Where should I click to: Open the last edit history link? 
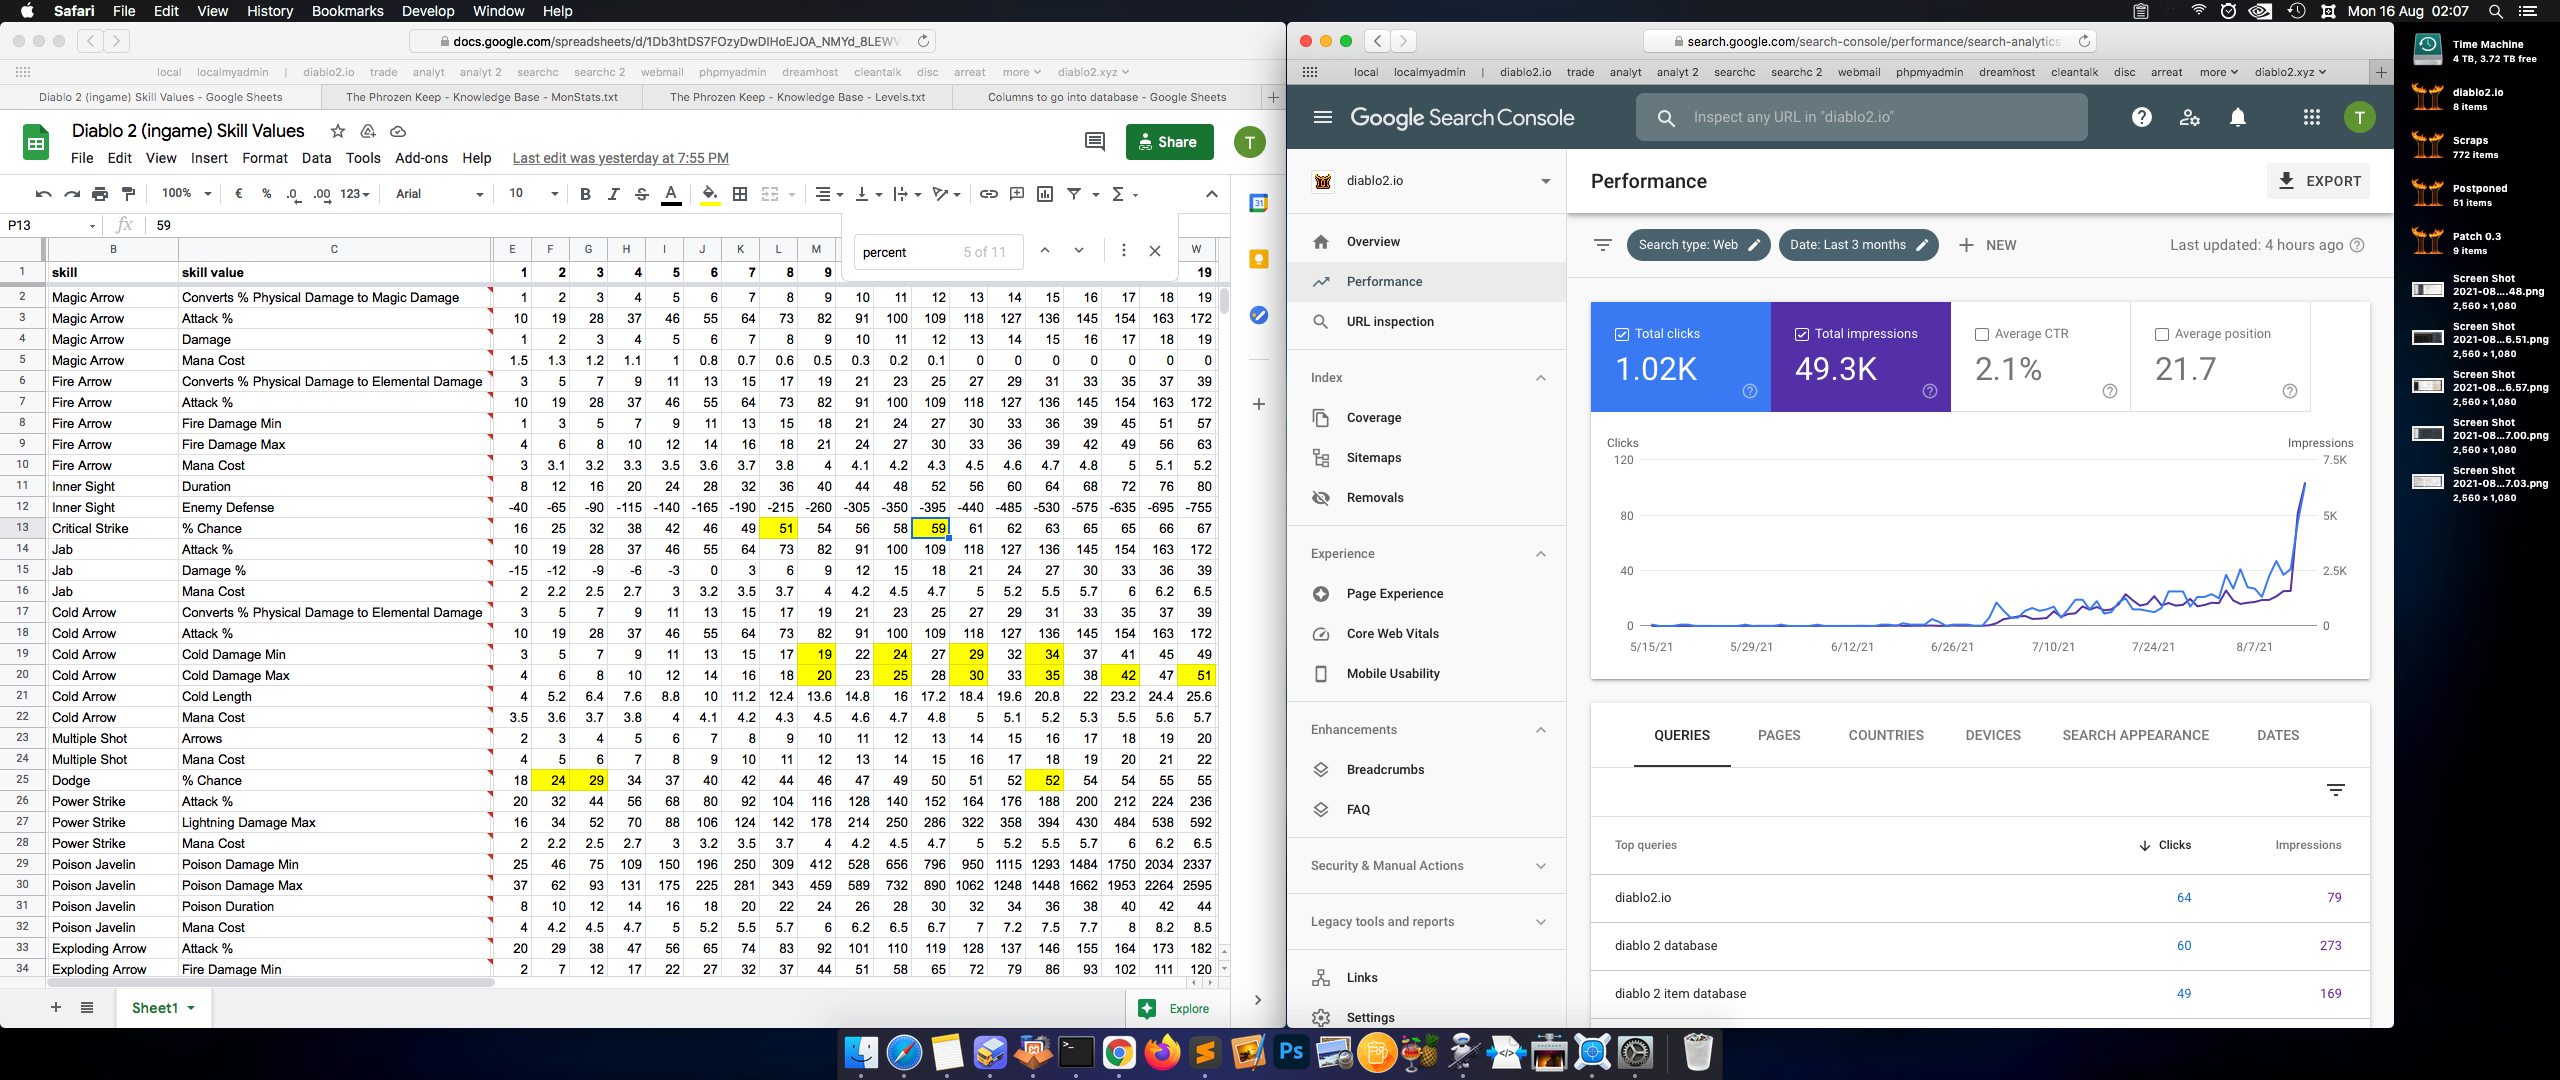click(x=620, y=158)
